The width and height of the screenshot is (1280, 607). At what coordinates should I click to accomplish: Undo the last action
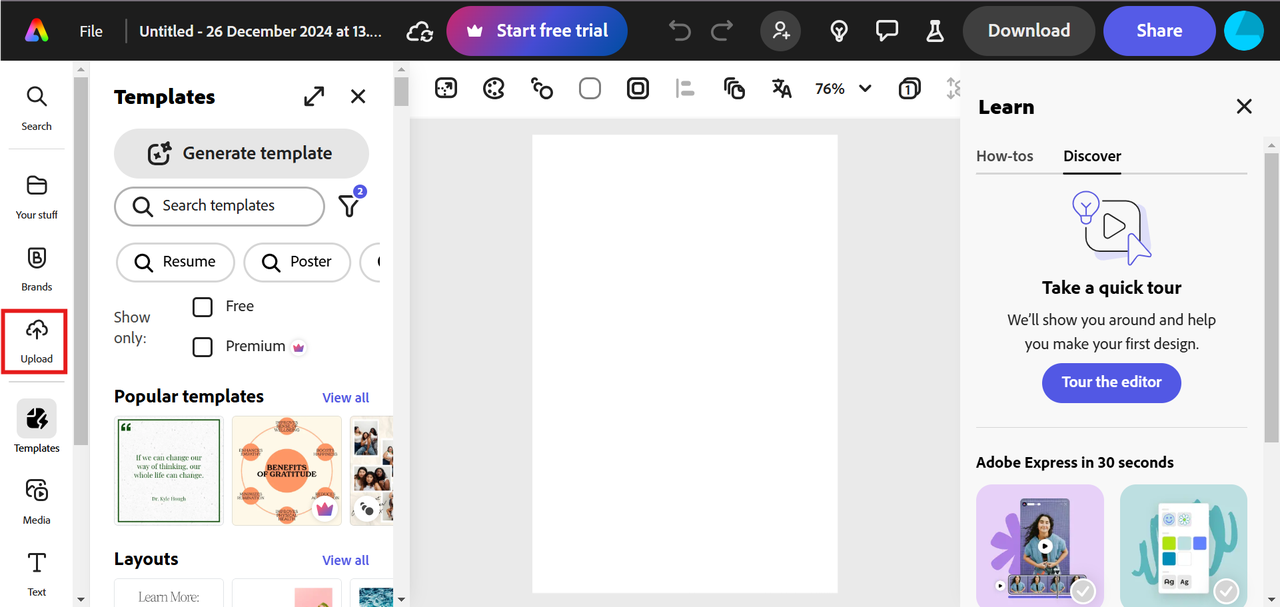coord(680,31)
